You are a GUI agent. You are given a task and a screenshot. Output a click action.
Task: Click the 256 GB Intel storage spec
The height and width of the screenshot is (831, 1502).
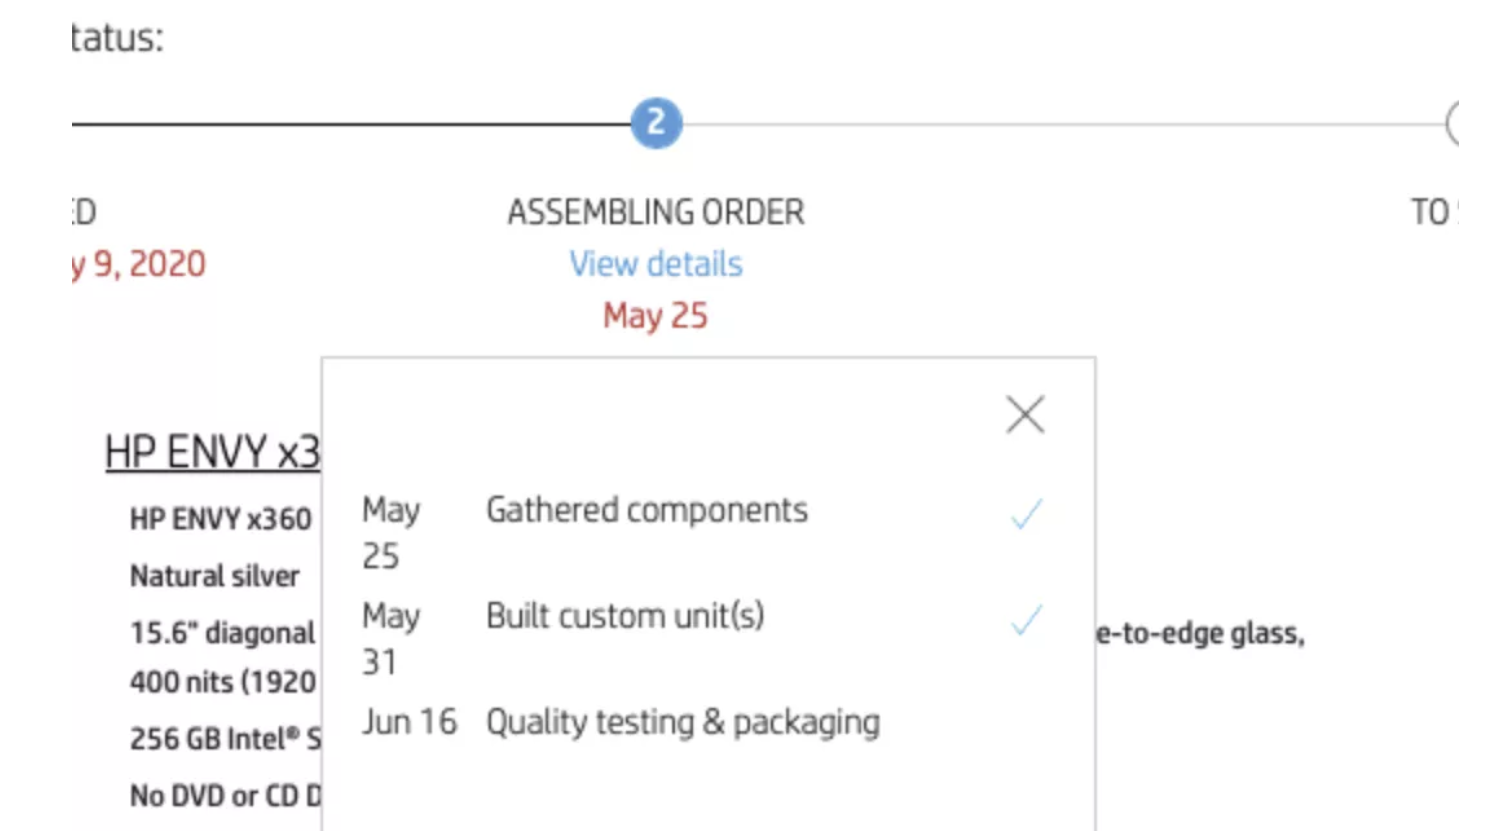coord(225,739)
